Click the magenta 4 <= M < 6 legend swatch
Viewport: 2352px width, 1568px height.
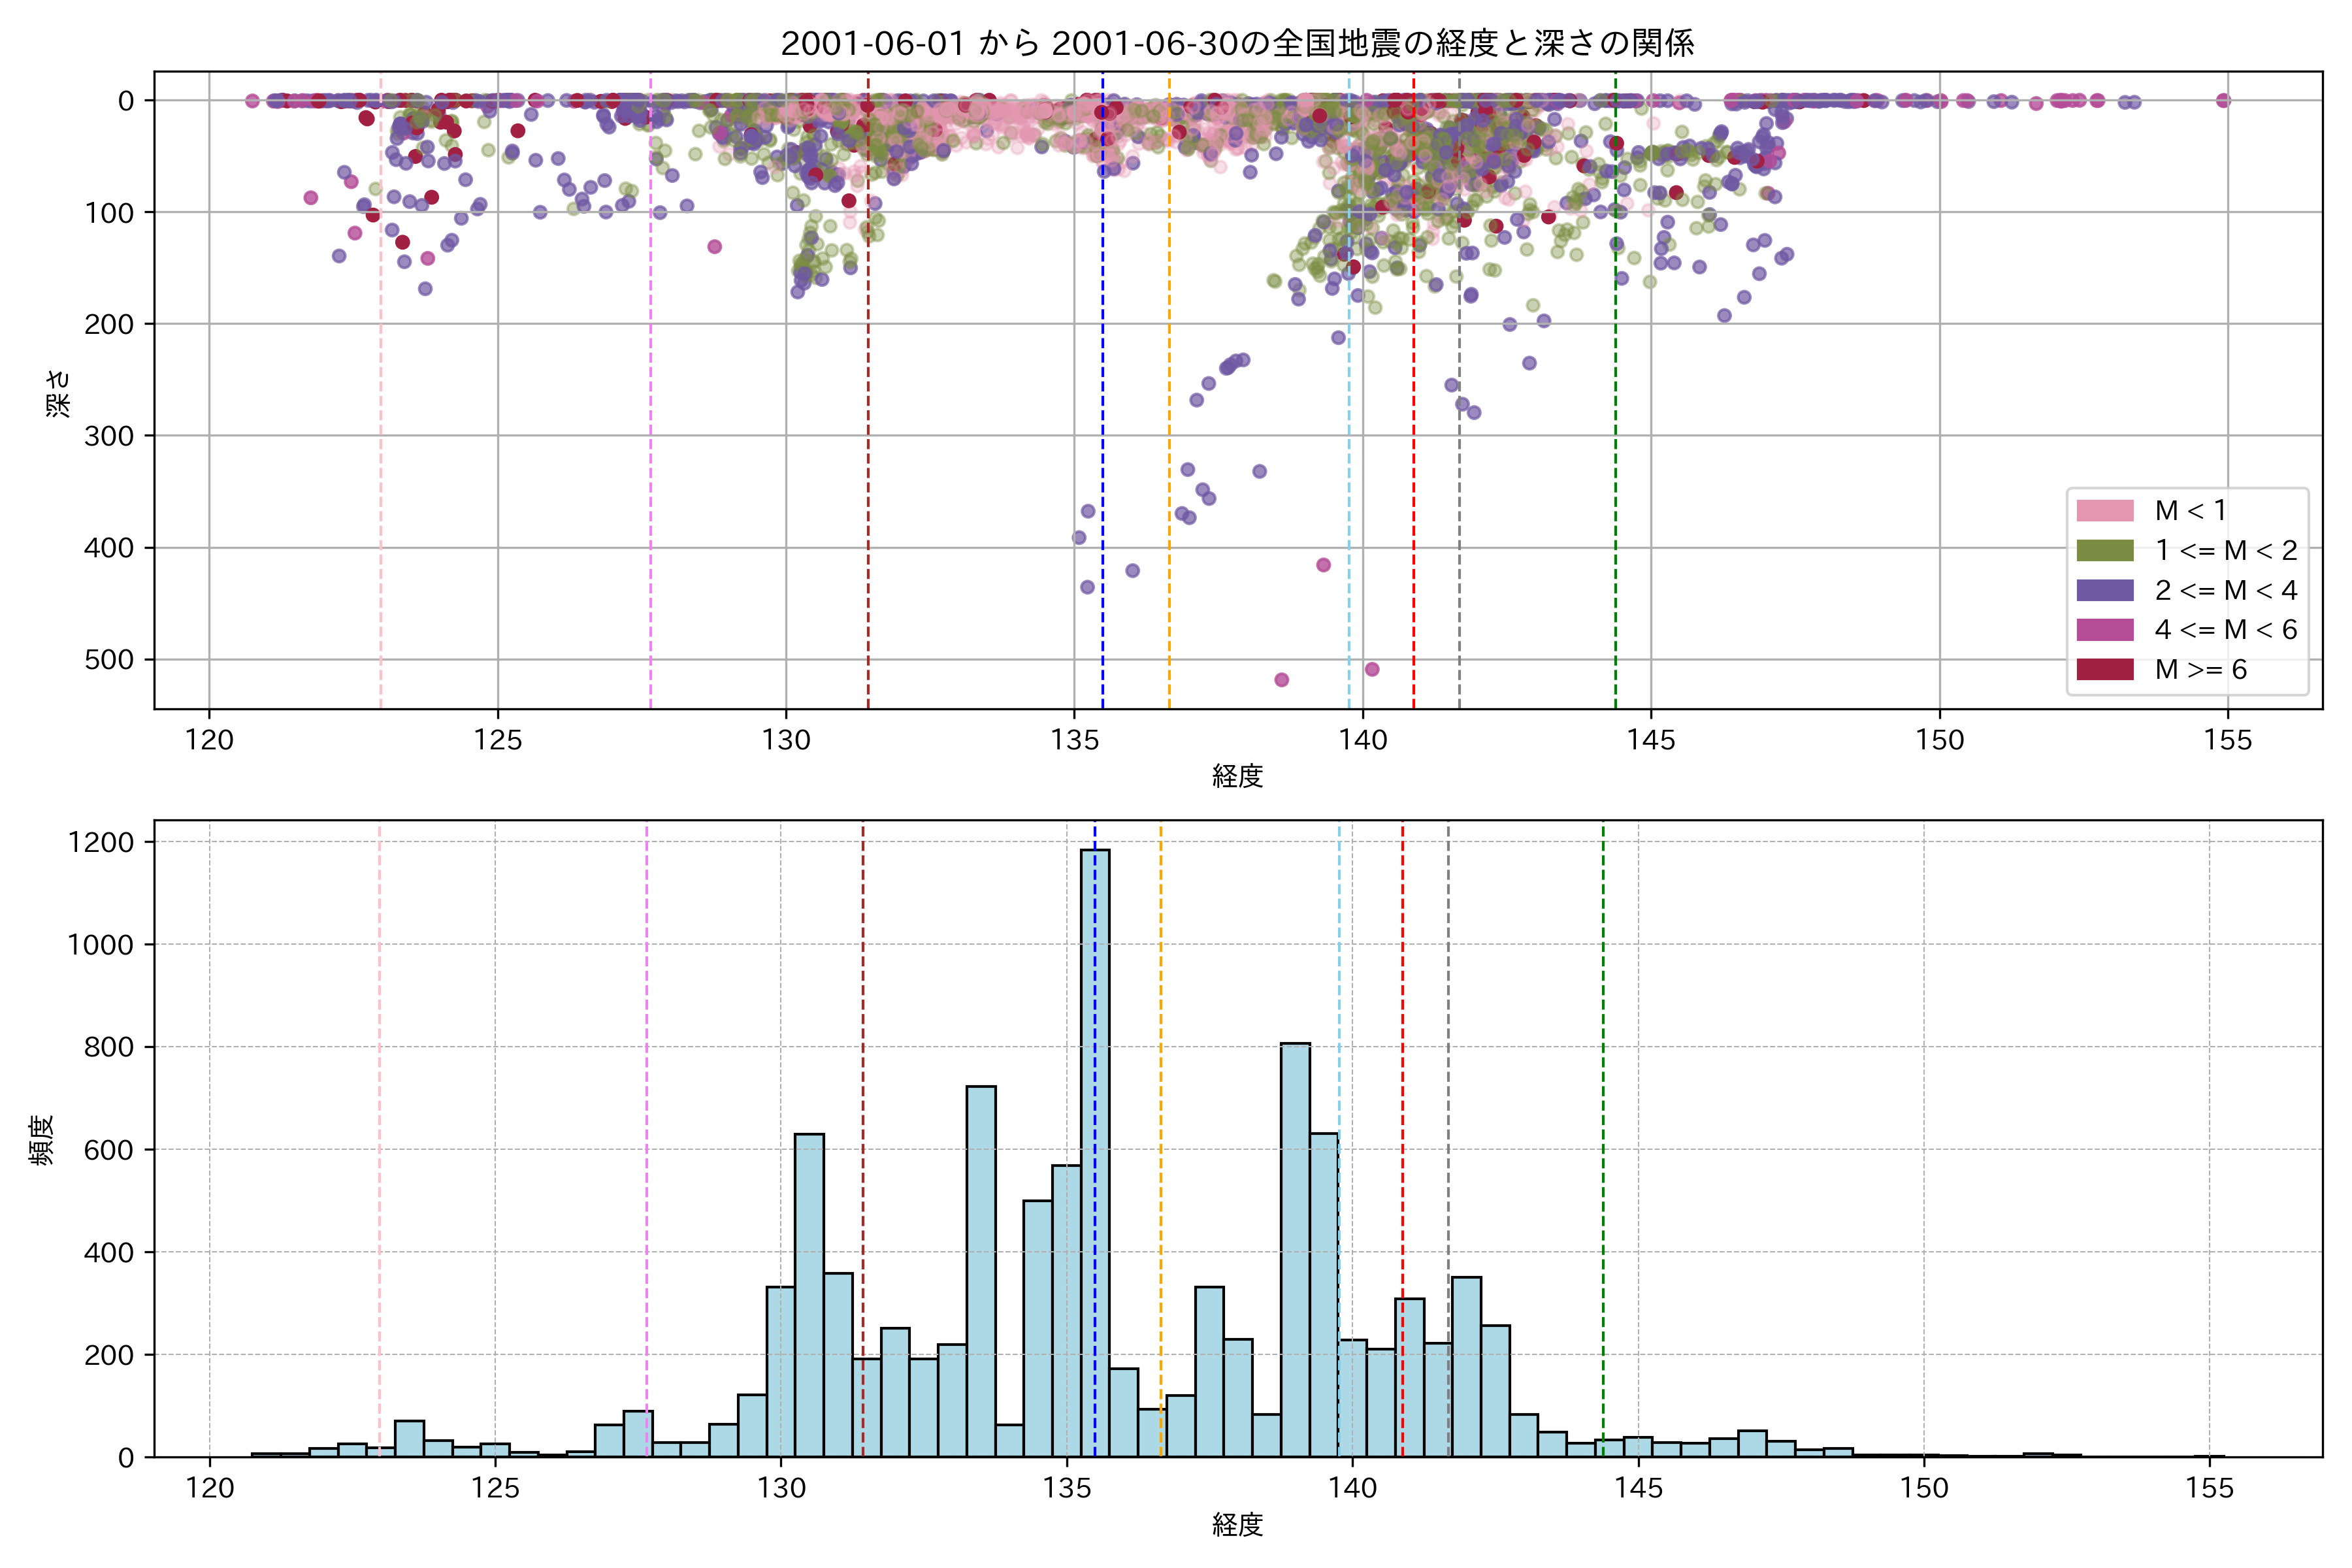click(x=2105, y=630)
